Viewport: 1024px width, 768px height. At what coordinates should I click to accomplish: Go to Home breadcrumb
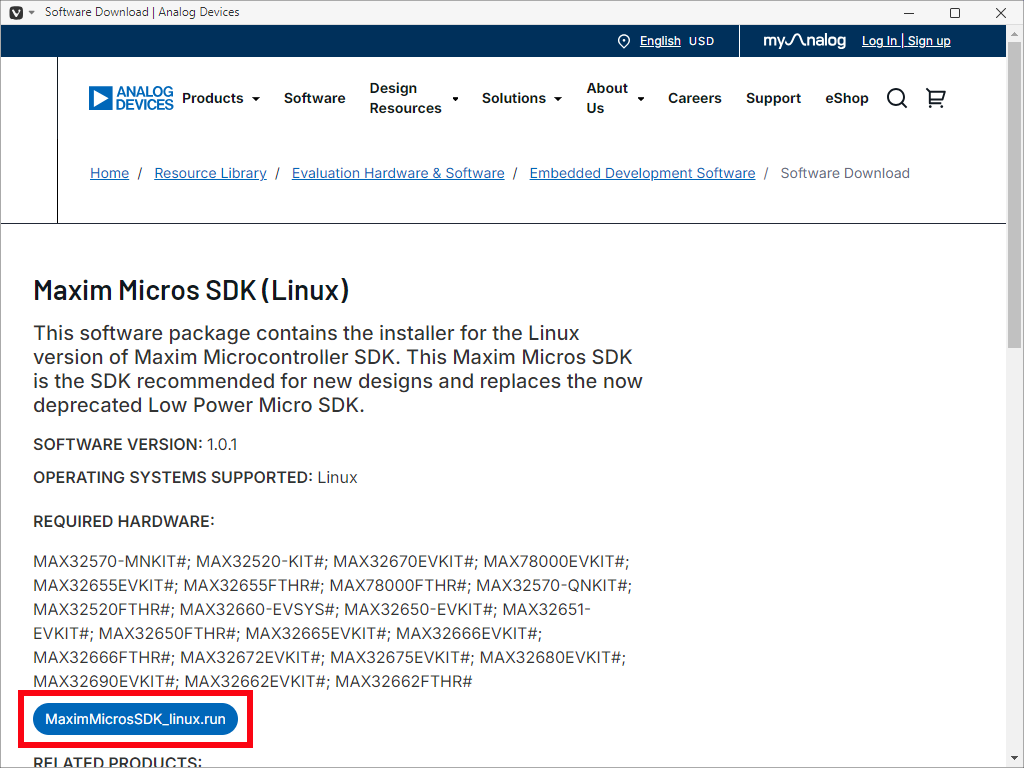pos(110,173)
